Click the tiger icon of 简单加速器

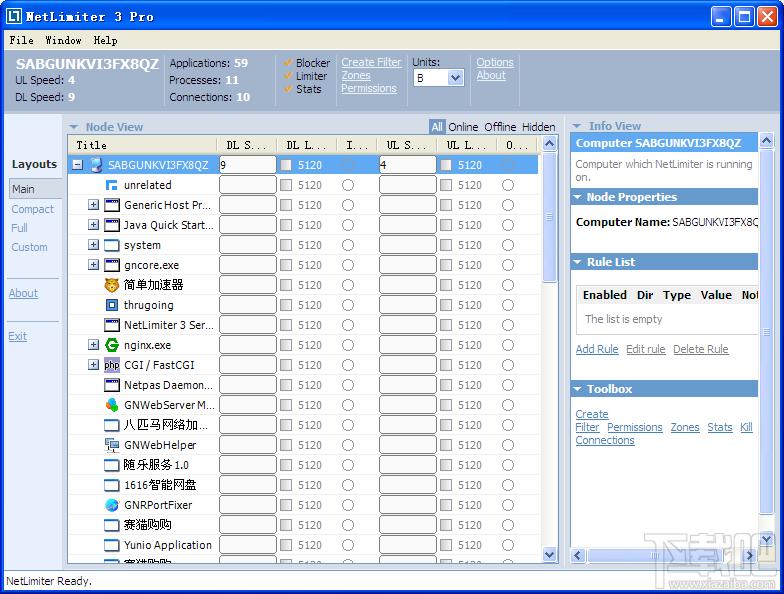[x=112, y=285]
